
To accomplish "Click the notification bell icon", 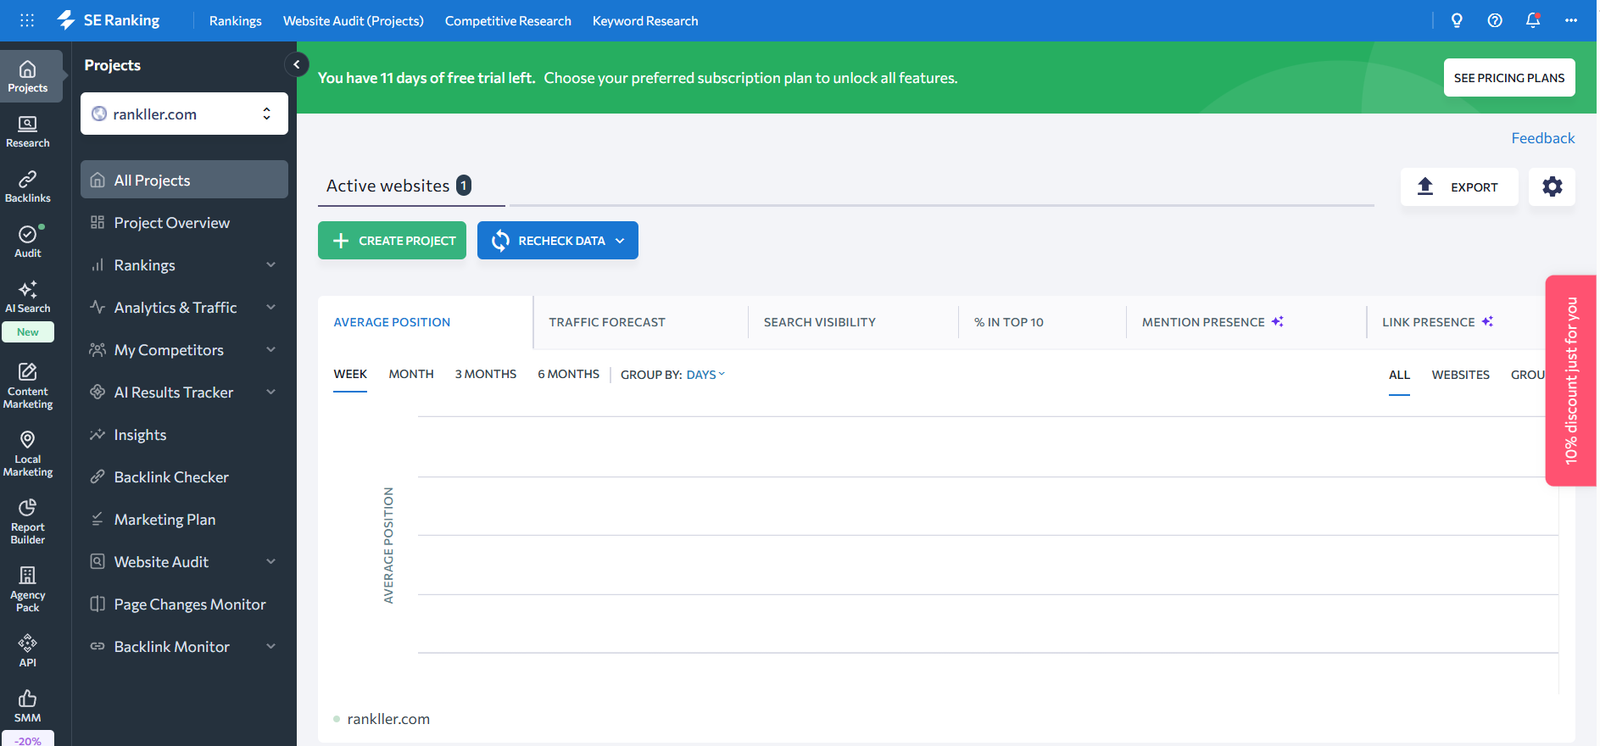I will tap(1533, 20).
